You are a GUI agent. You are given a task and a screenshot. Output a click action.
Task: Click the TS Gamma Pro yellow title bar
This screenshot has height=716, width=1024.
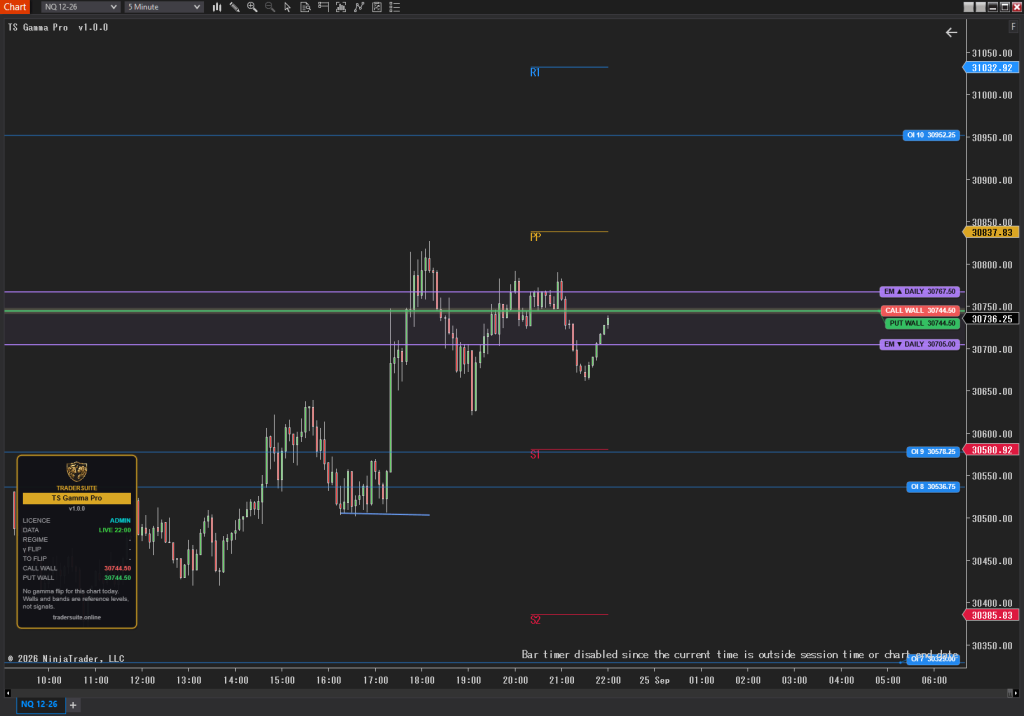click(76, 498)
